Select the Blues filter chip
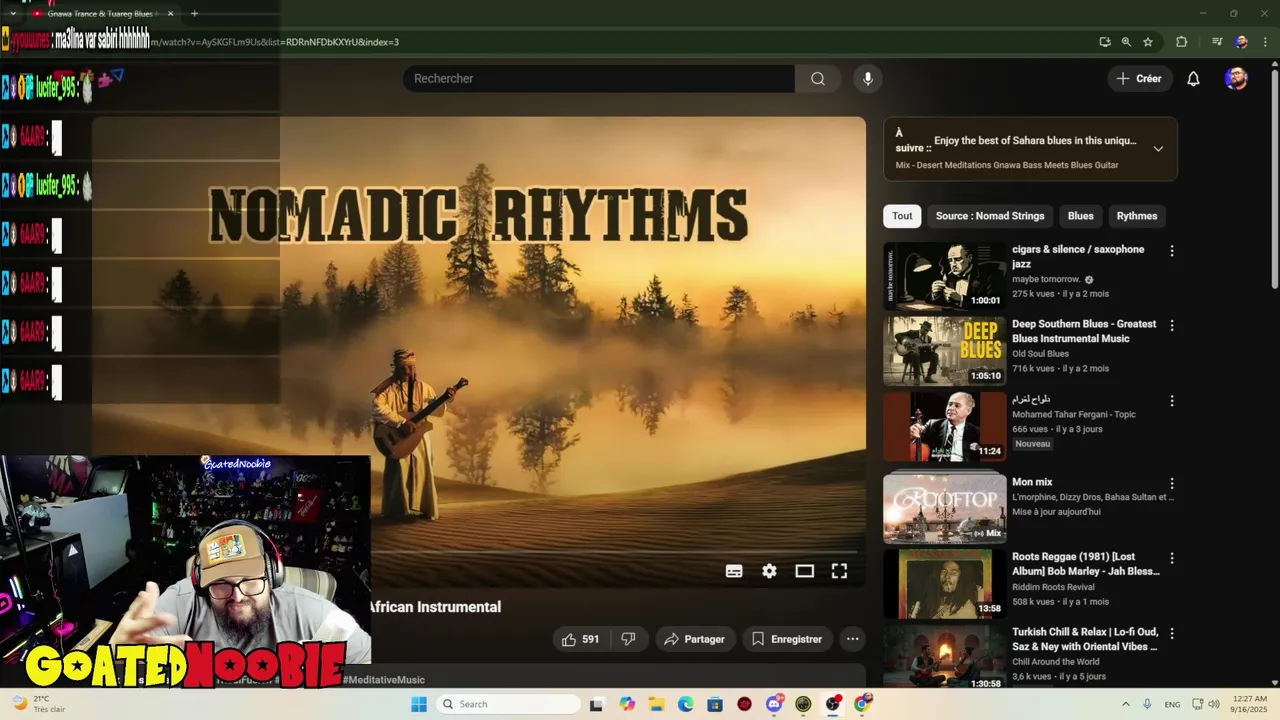 pyautogui.click(x=1080, y=216)
